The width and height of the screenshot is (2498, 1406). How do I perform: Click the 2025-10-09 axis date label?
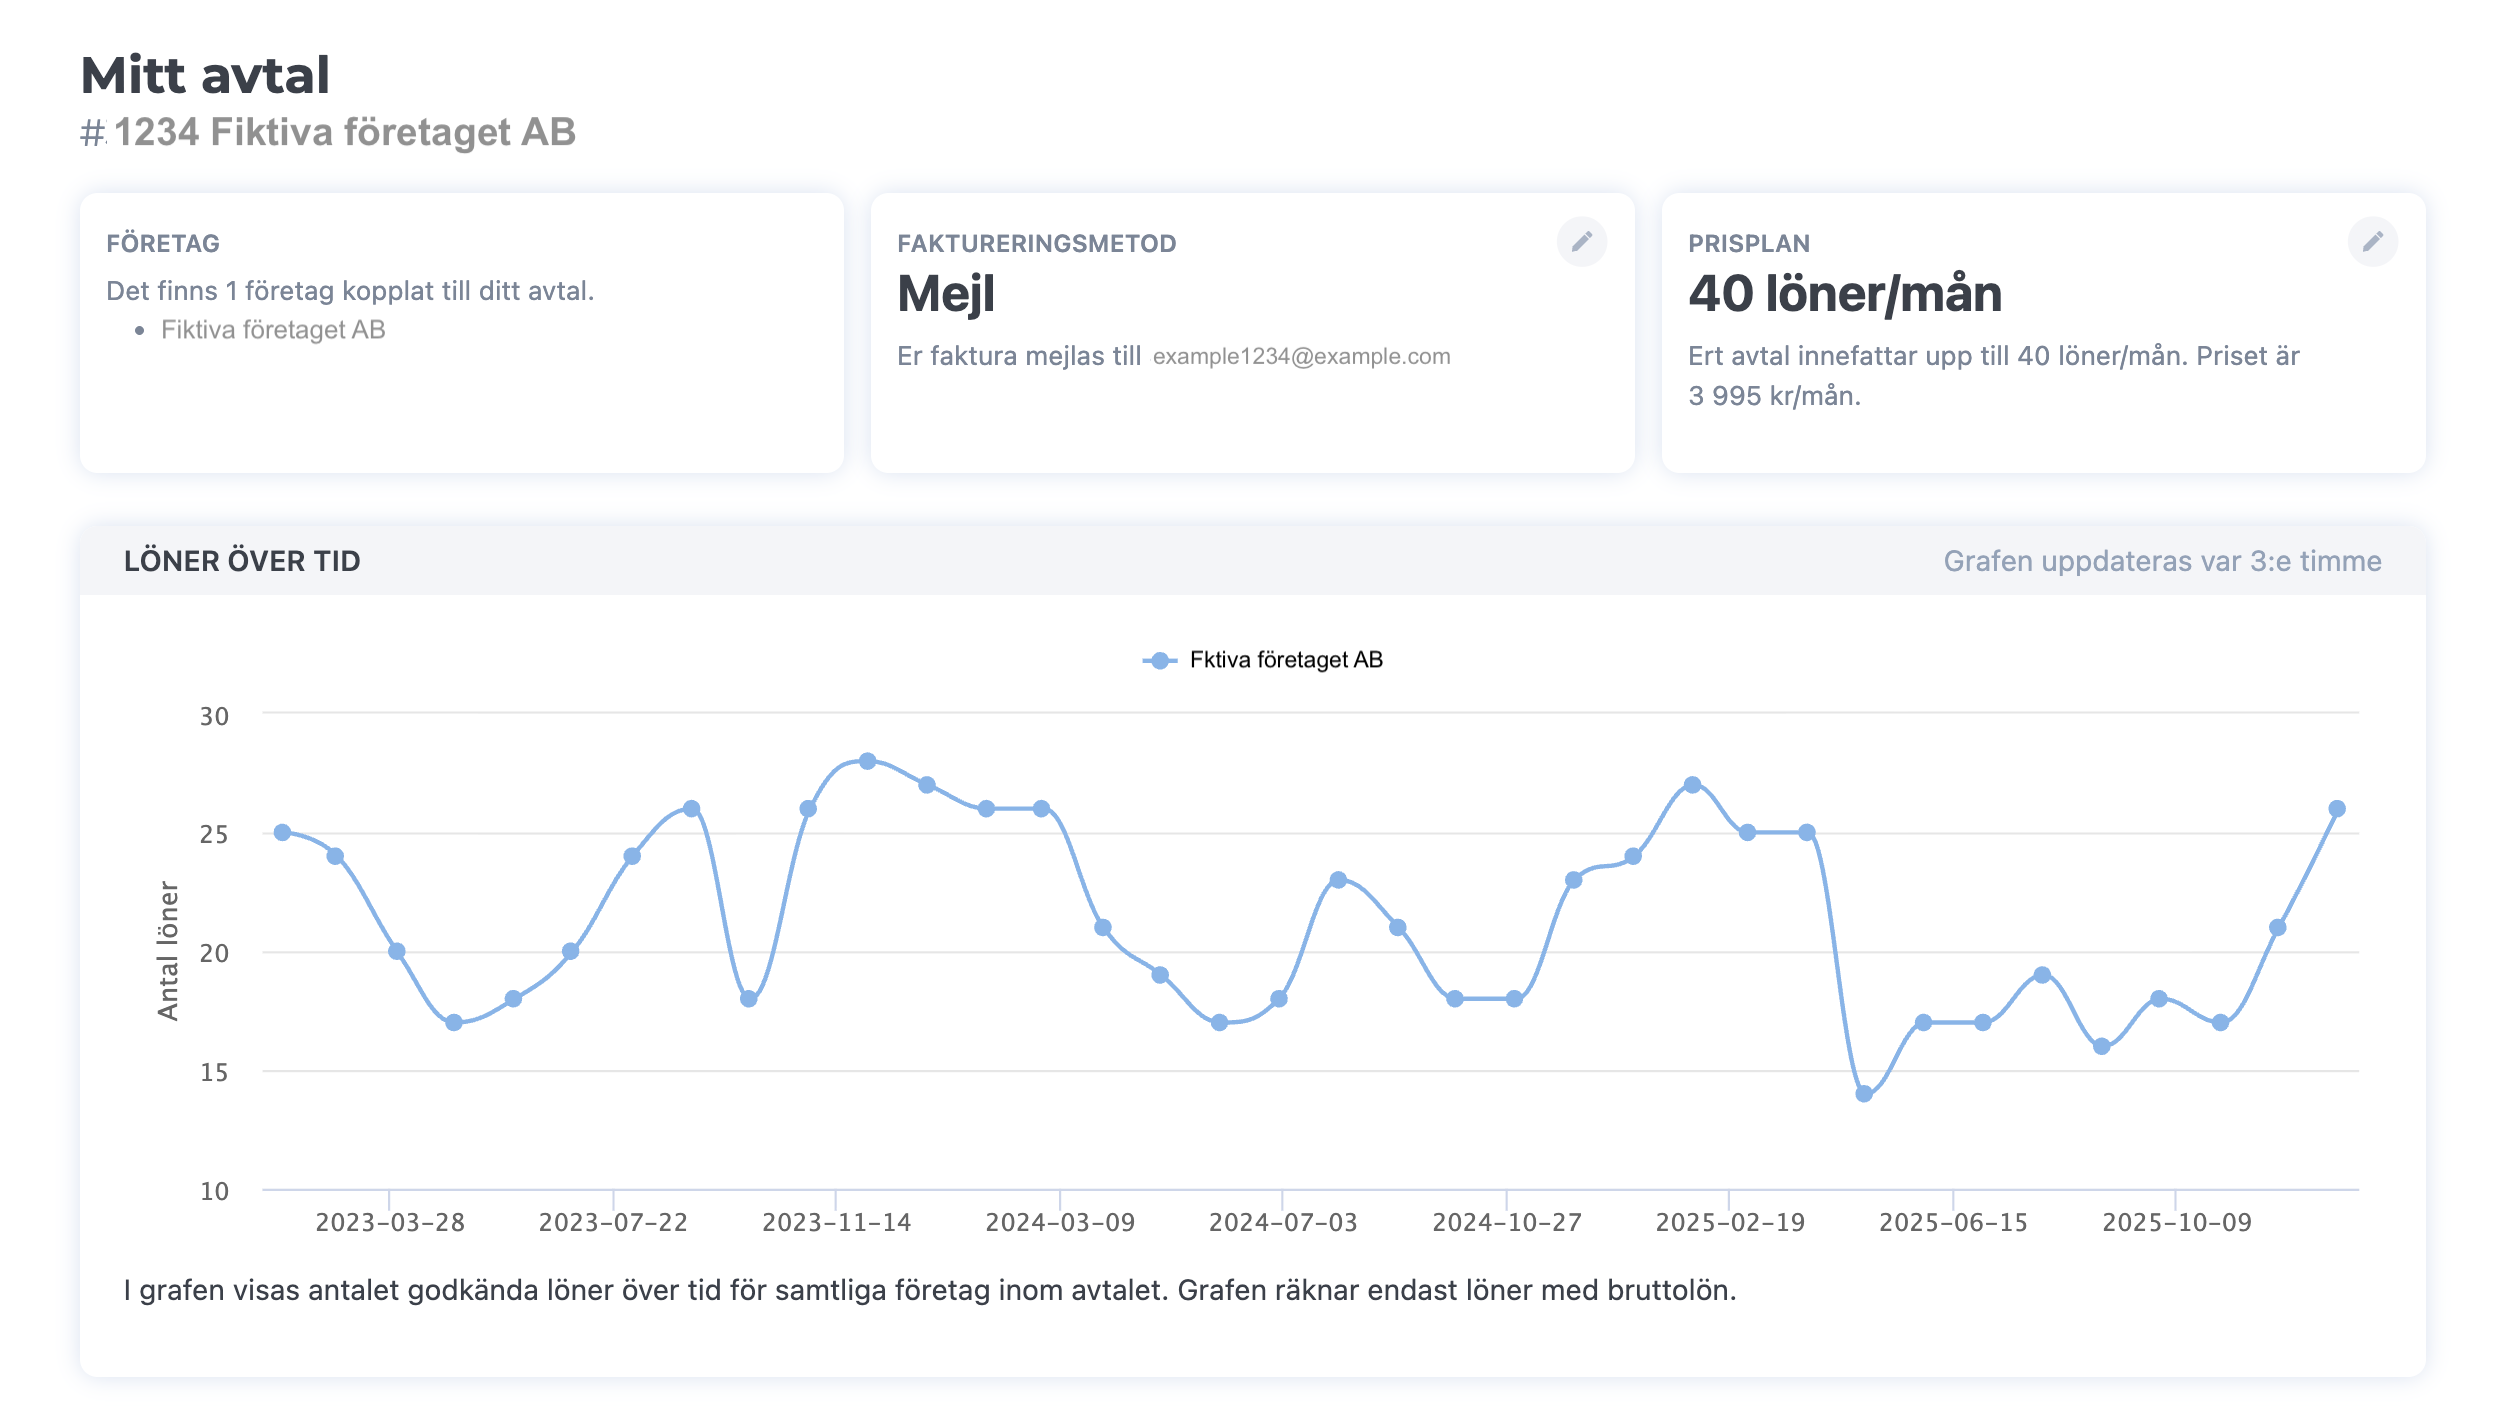point(2177,1222)
